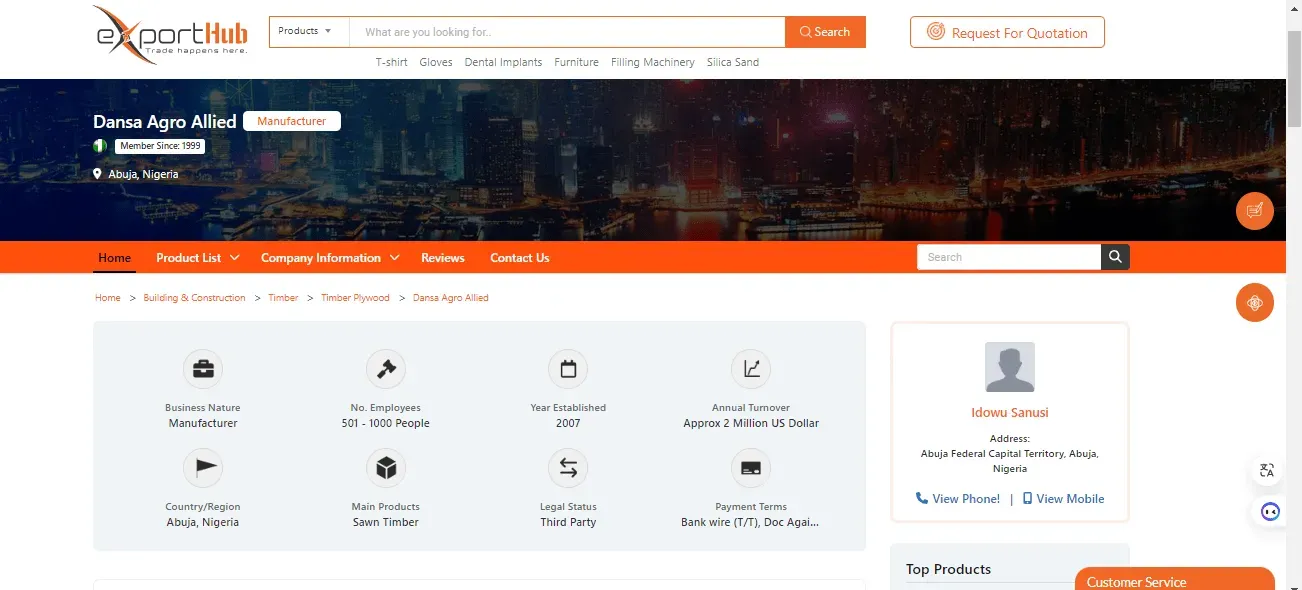Select the Furniture suggested search

[576, 62]
